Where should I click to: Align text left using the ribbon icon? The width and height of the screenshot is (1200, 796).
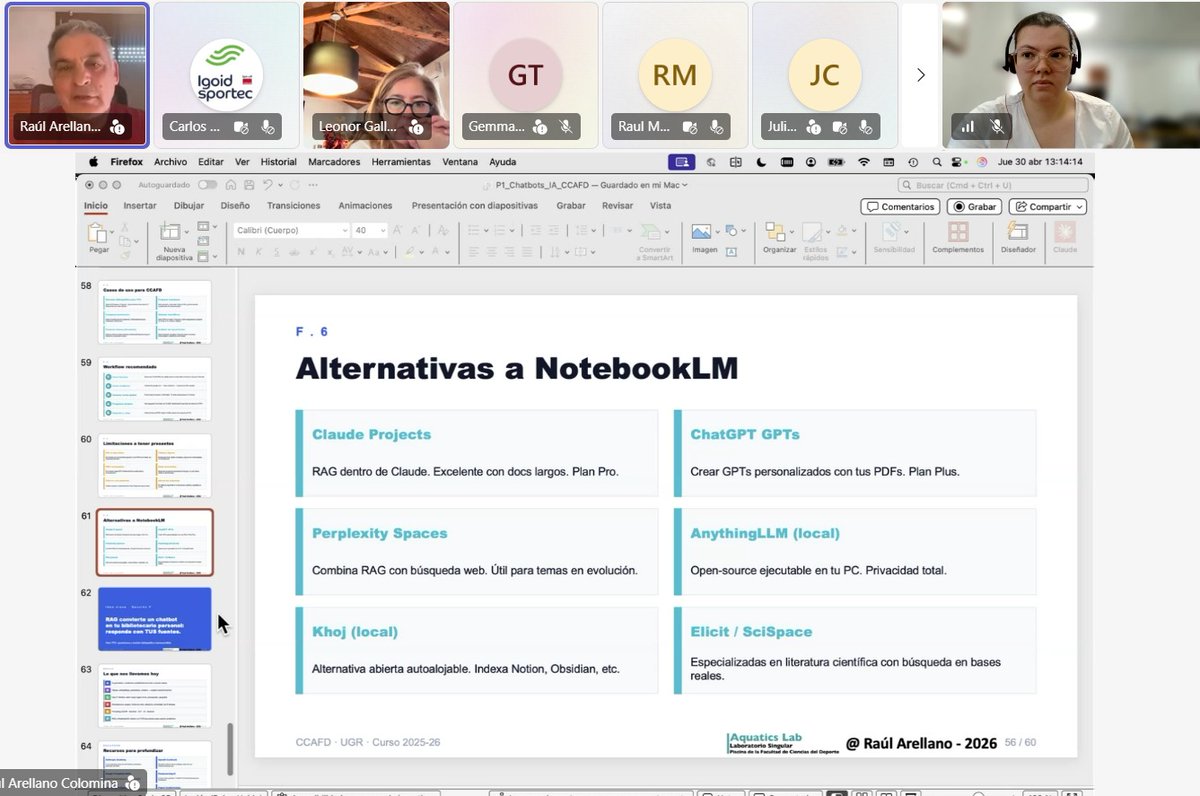[x=474, y=252]
